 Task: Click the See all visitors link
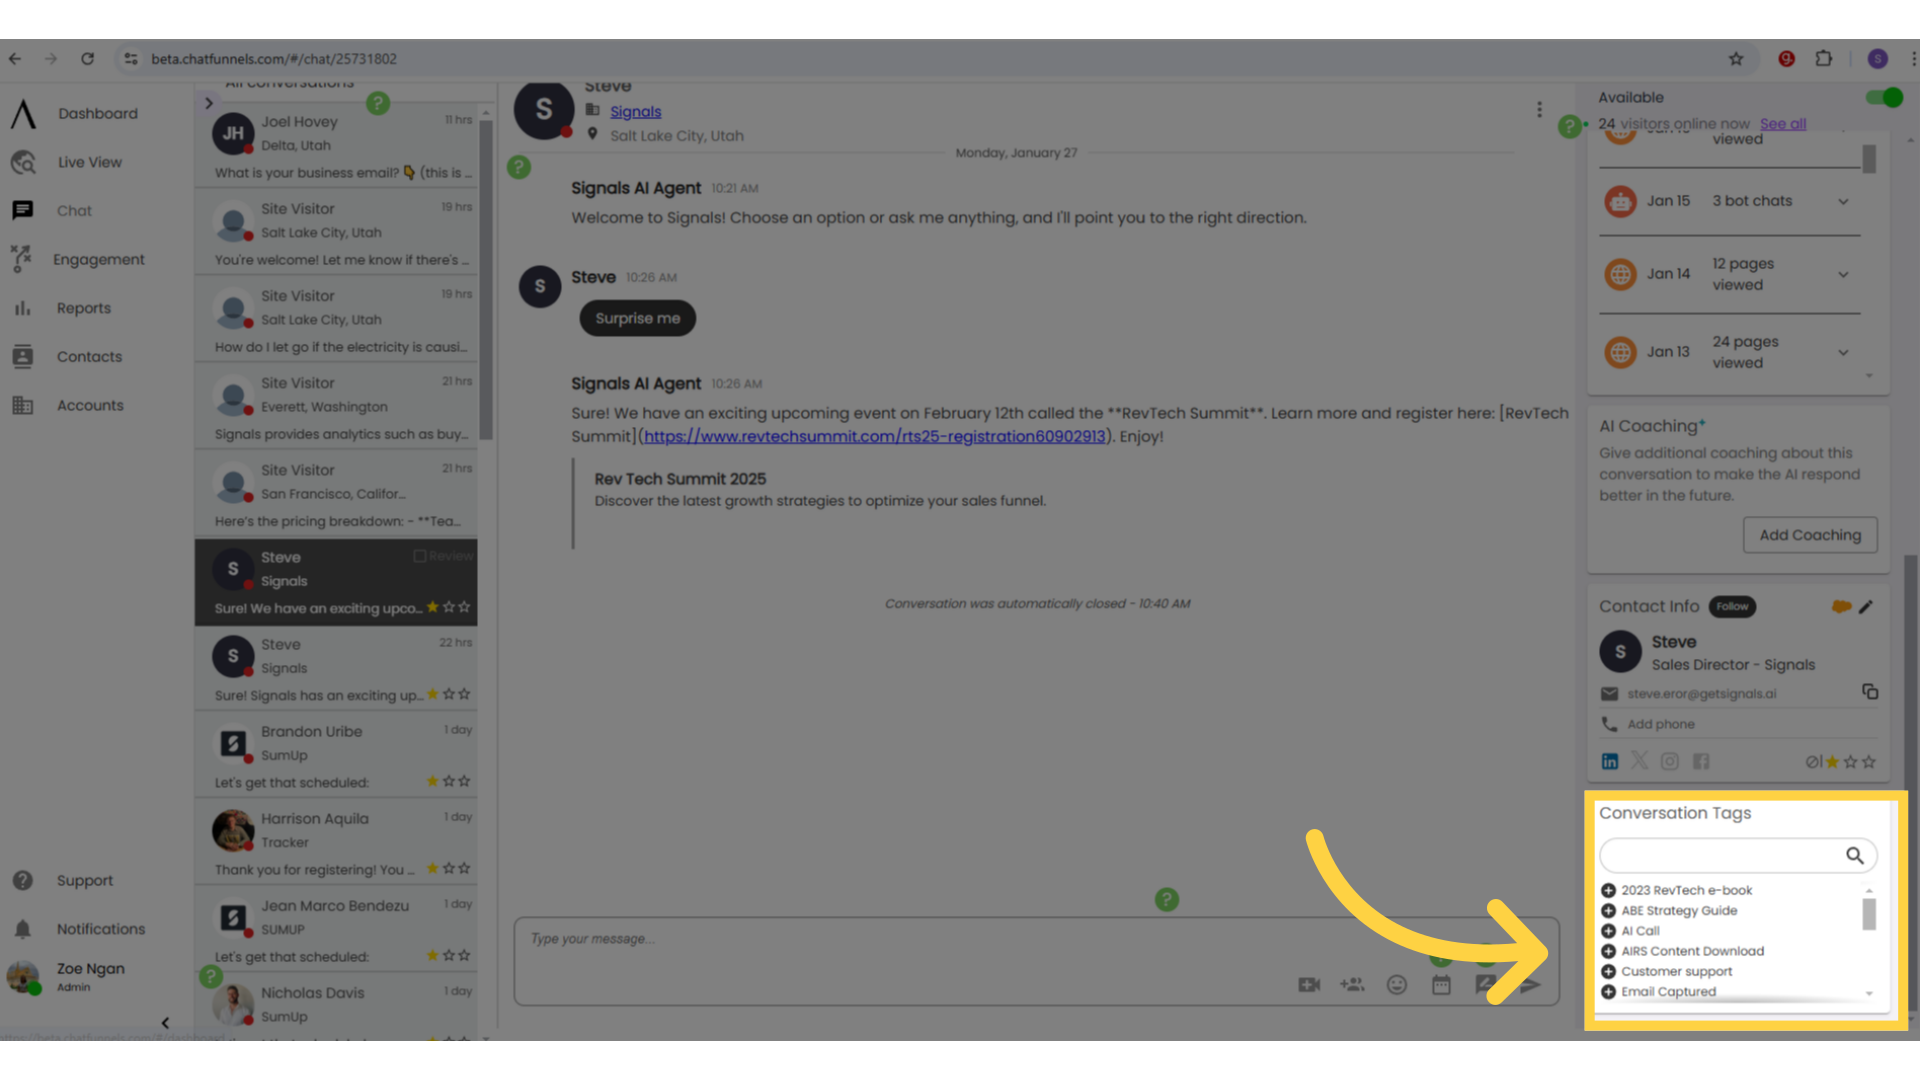[1783, 124]
